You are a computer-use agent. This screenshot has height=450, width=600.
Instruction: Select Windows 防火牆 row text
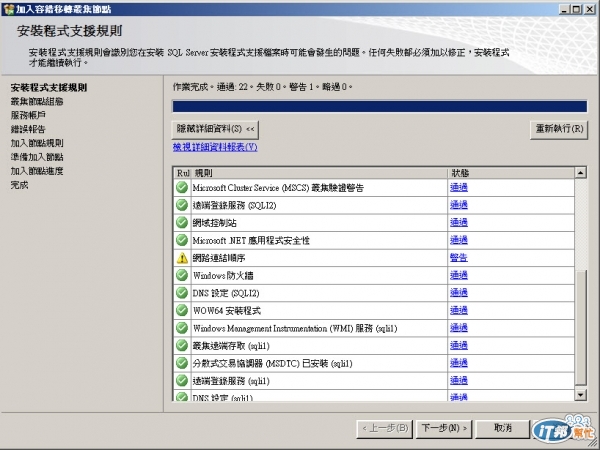(x=223, y=276)
